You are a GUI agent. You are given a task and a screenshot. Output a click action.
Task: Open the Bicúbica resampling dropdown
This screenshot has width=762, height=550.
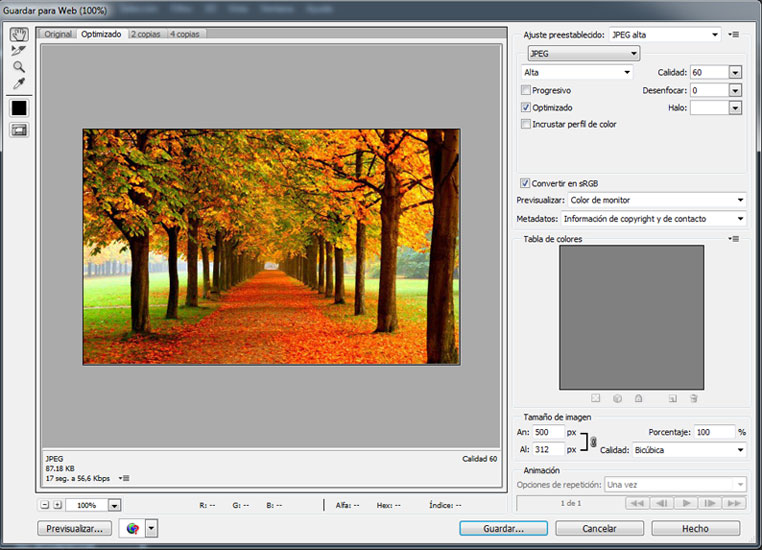coord(689,450)
